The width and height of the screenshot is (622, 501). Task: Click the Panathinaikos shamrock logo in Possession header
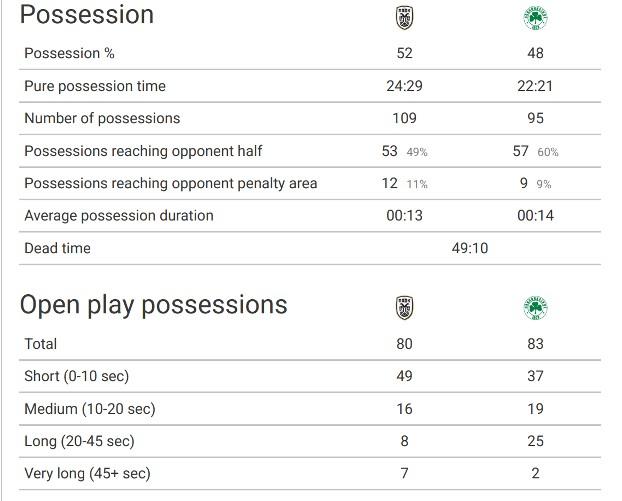click(x=535, y=18)
